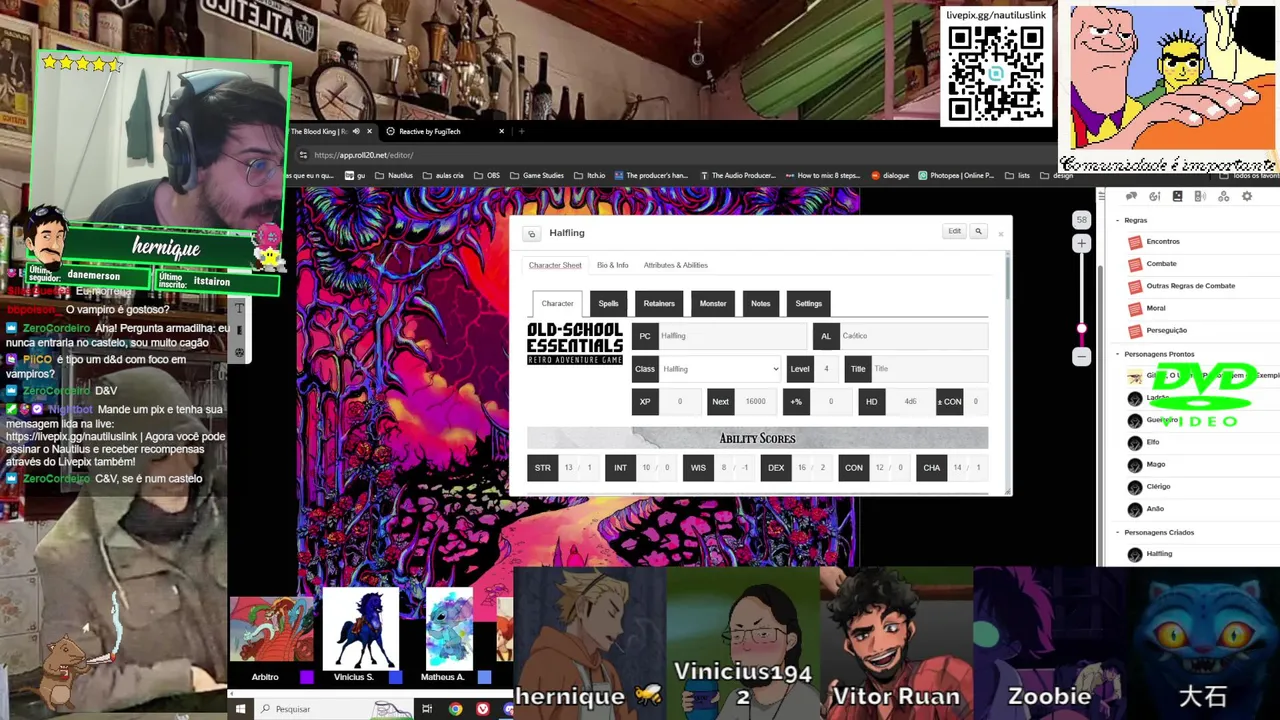Image resolution: width=1280 pixels, height=720 pixels.
Task: Click the HD hit dice button
Action: (871, 401)
